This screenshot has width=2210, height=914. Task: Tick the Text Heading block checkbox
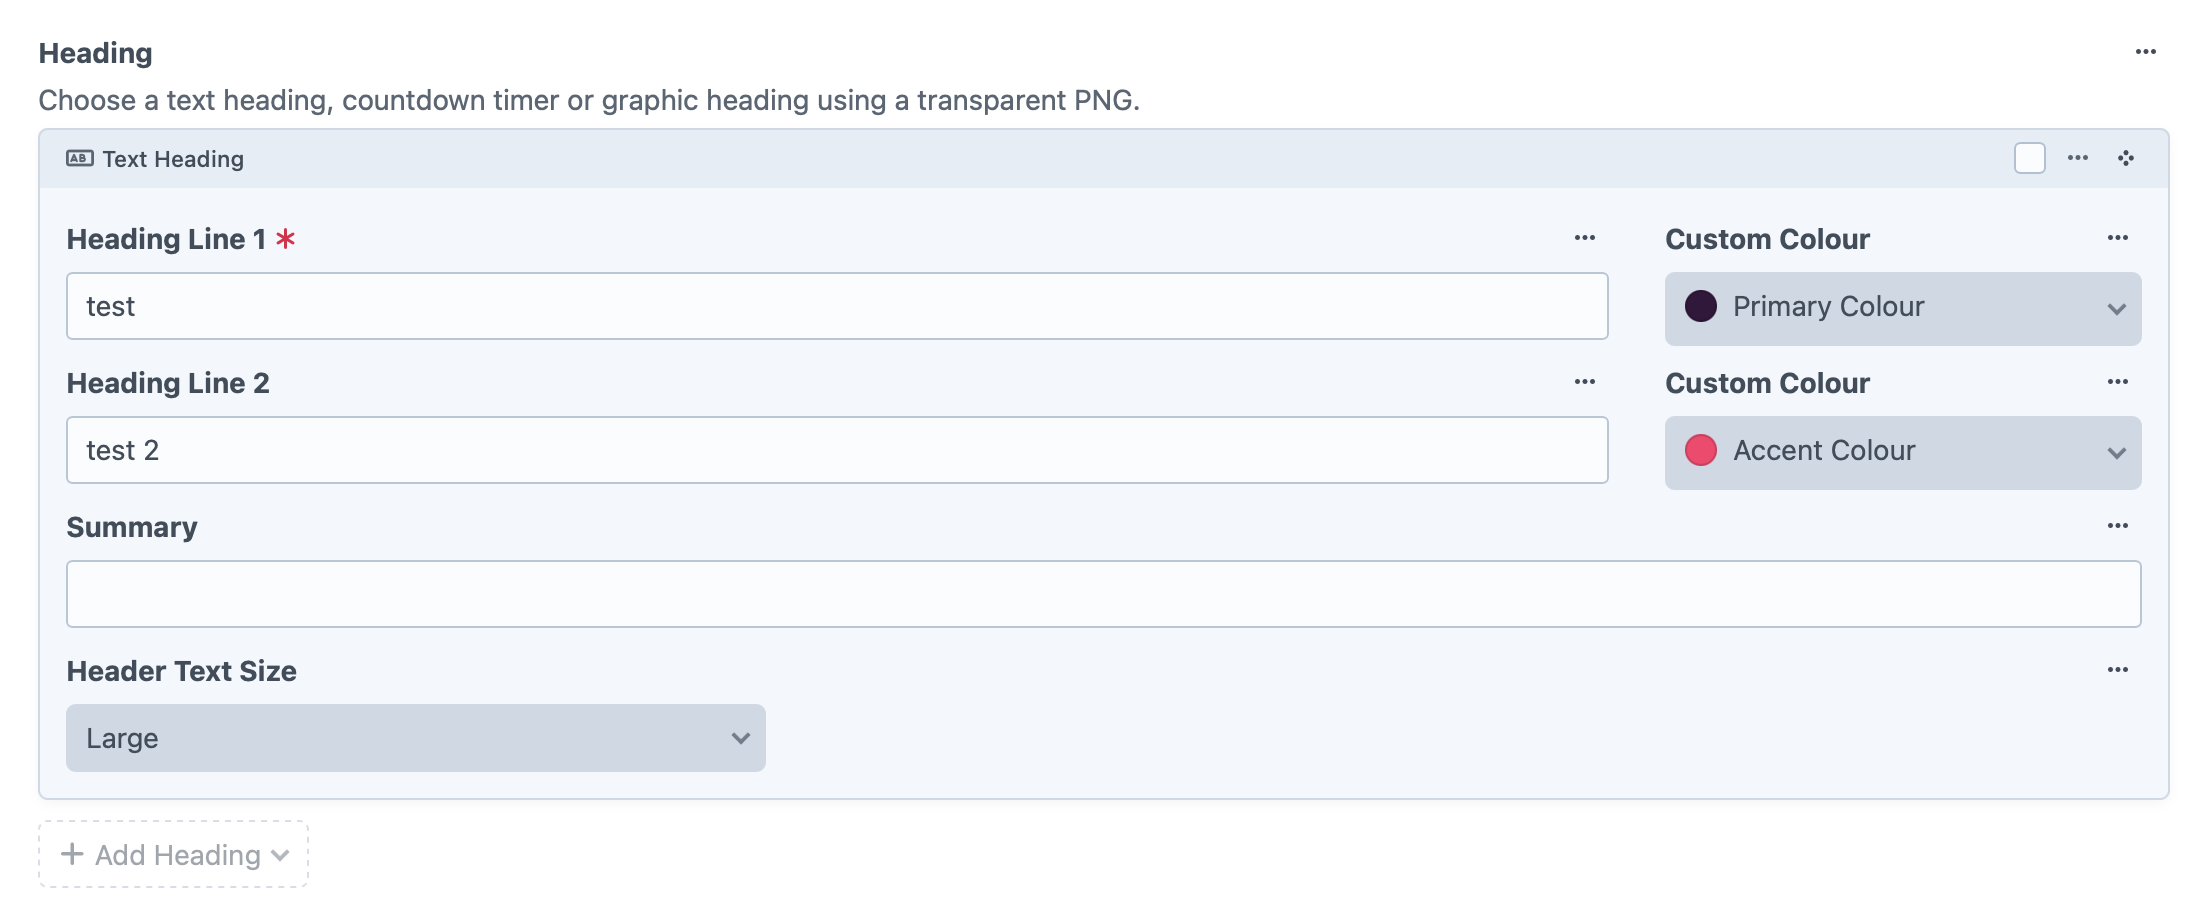point(2030,158)
